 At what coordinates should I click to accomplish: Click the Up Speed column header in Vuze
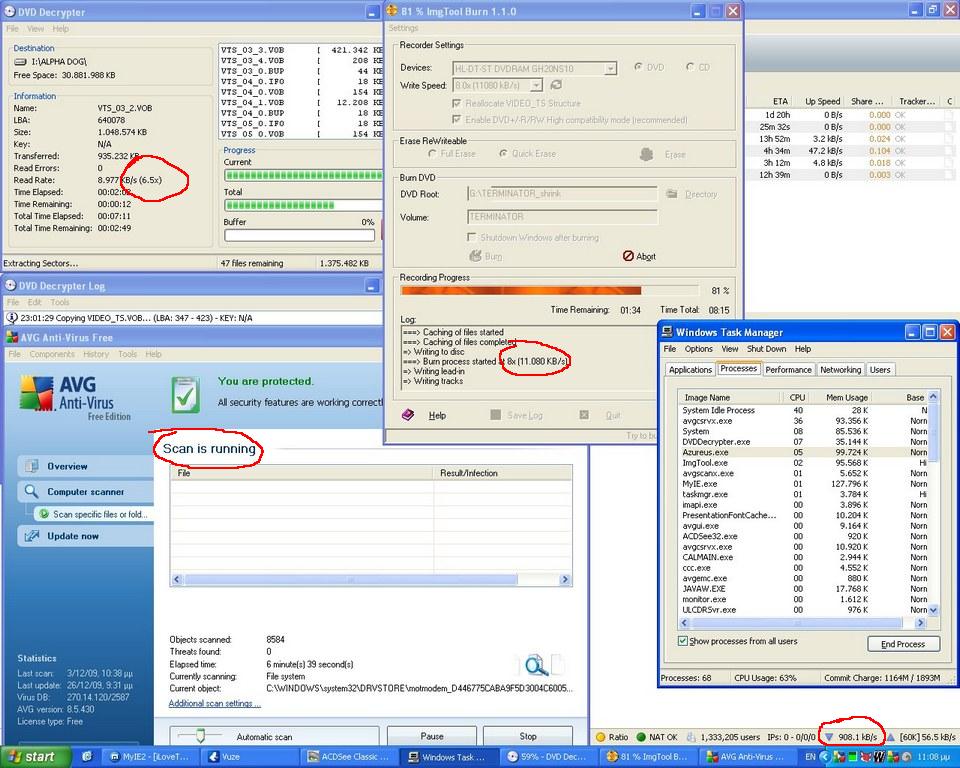point(822,101)
